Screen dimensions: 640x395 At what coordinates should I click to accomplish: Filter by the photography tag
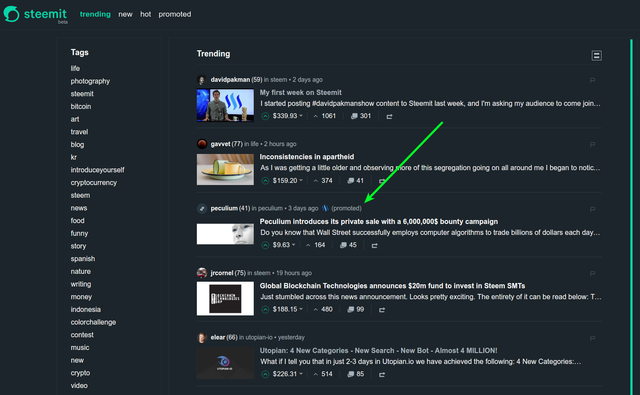pos(90,81)
